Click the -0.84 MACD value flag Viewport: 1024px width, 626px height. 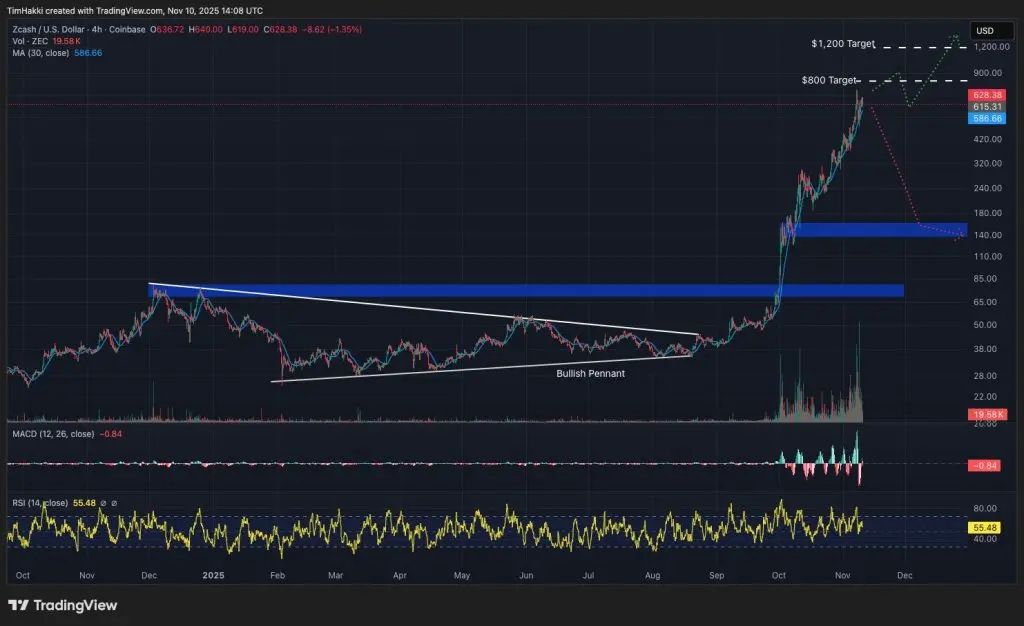[x=986, y=464]
